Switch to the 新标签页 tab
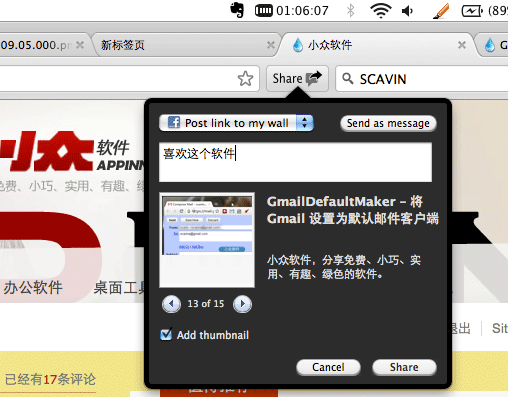 (187, 45)
